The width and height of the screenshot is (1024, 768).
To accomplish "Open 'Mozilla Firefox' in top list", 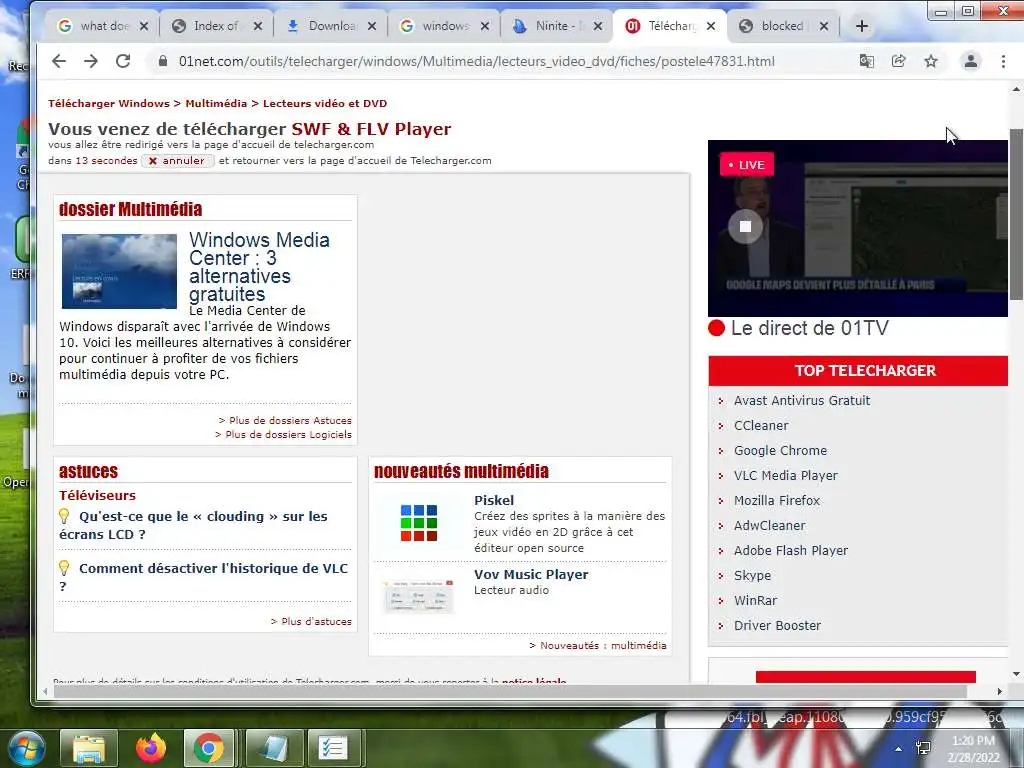I will 776,500.
